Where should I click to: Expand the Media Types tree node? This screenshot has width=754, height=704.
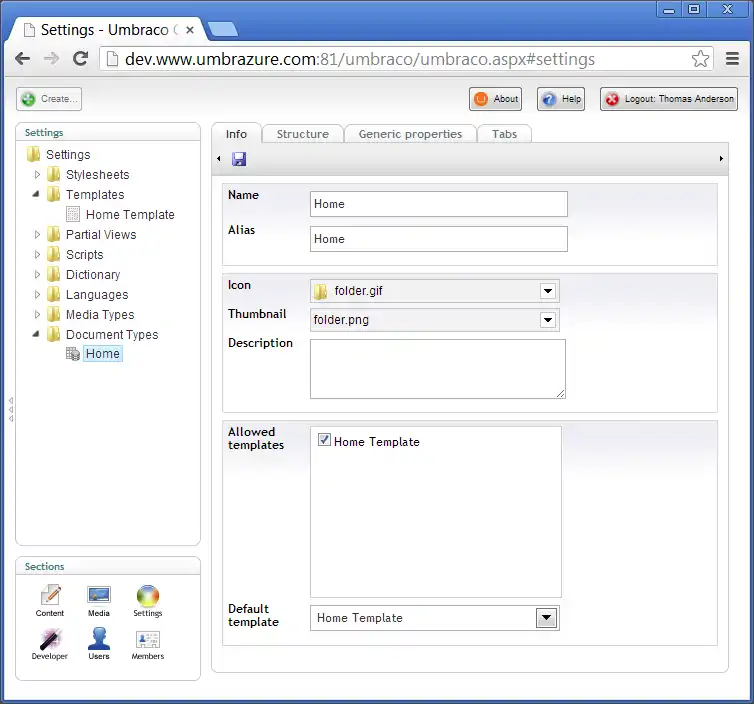[x=37, y=314]
